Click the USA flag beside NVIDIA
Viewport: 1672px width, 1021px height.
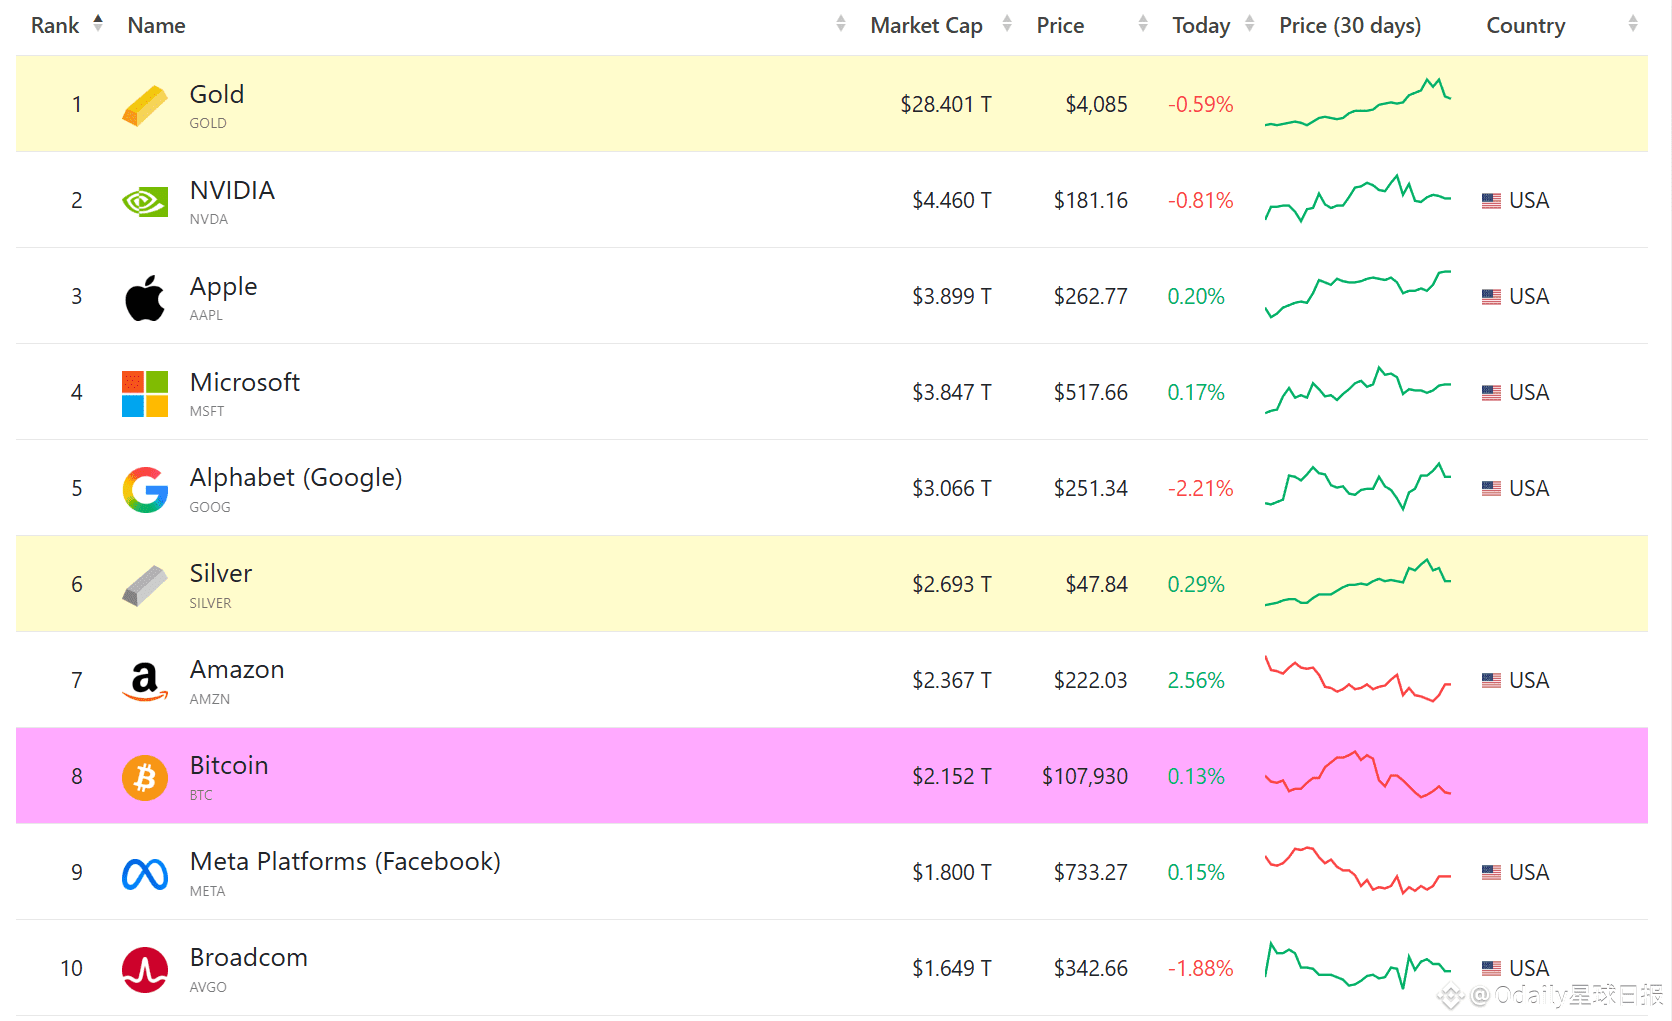1491,201
